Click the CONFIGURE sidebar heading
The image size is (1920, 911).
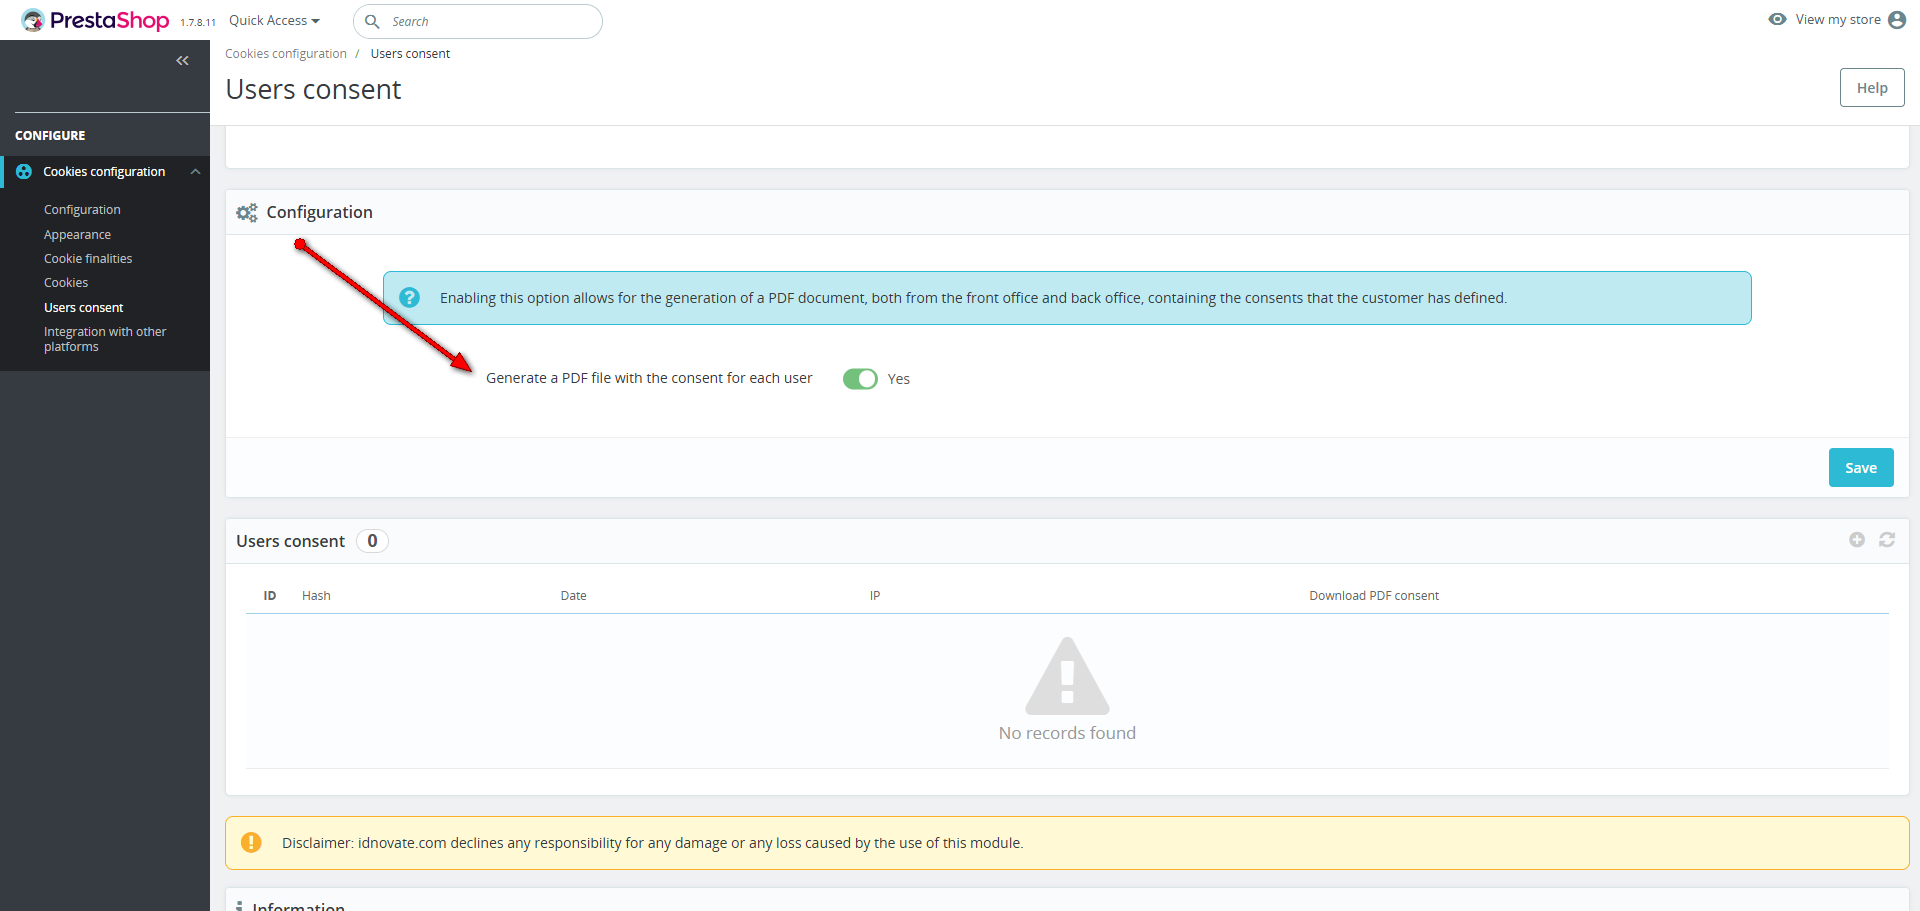click(x=50, y=136)
